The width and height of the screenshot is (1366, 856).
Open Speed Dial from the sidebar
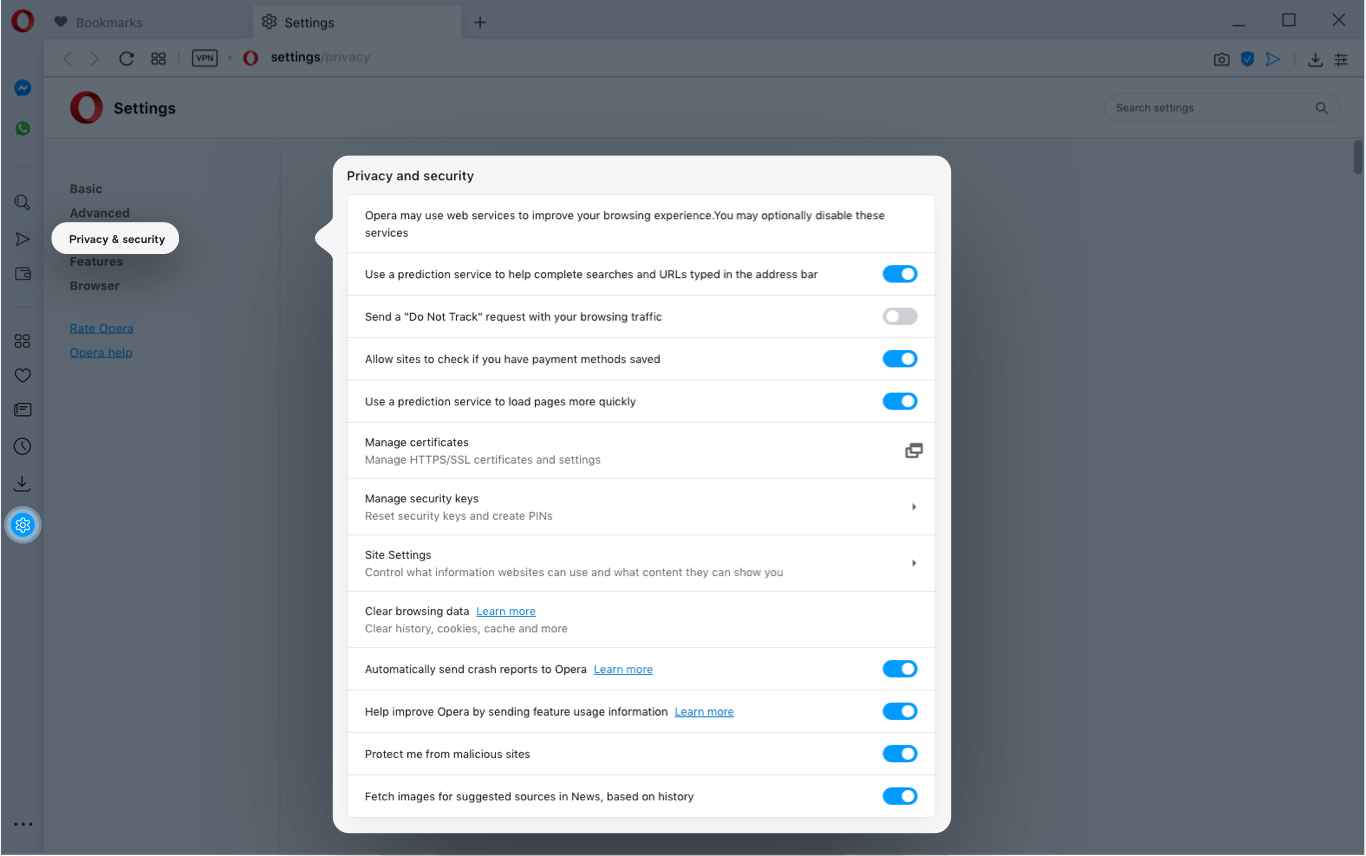coord(22,341)
